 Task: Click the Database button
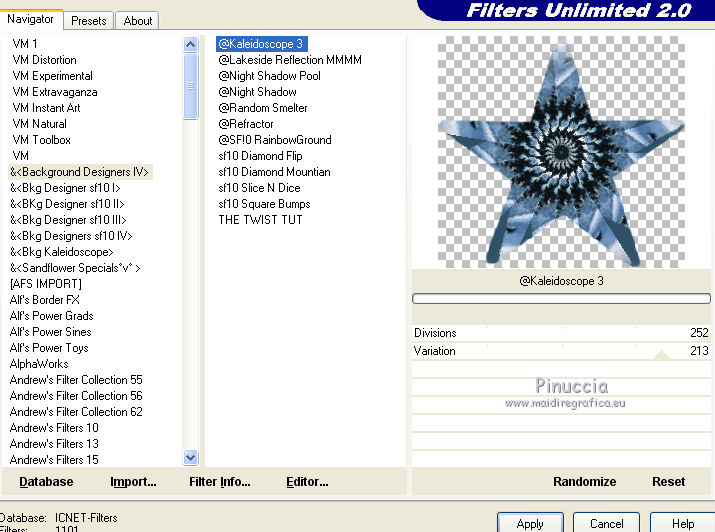pyautogui.click(x=46, y=482)
